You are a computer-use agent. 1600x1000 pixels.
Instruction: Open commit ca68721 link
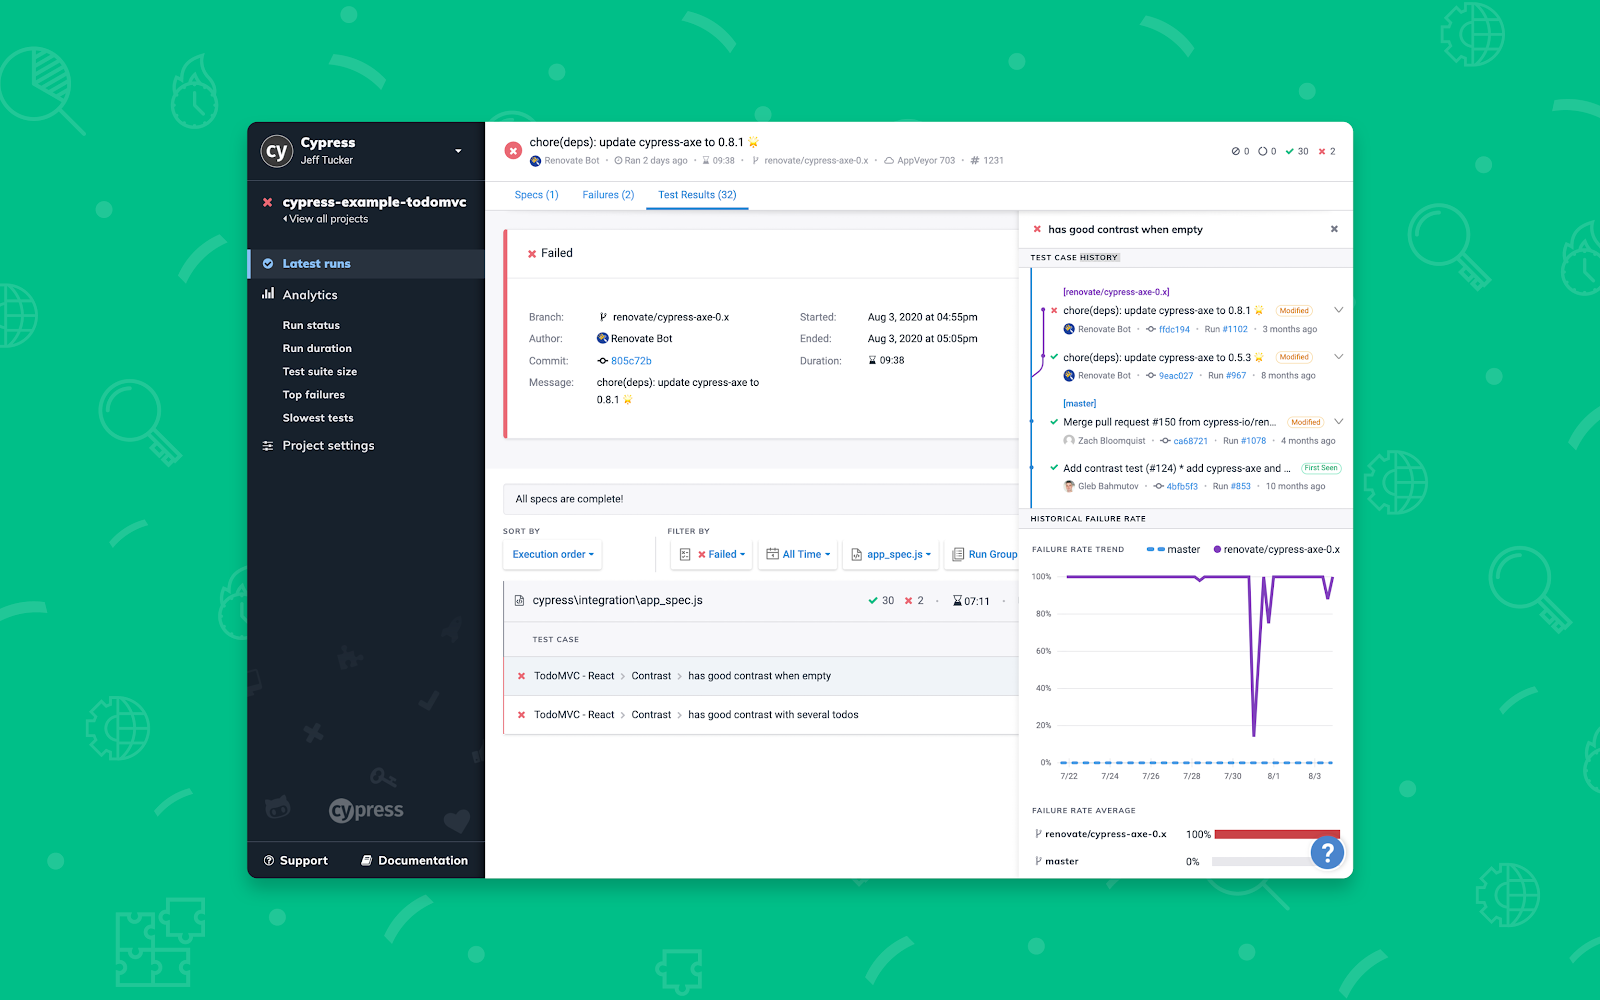click(1190, 441)
